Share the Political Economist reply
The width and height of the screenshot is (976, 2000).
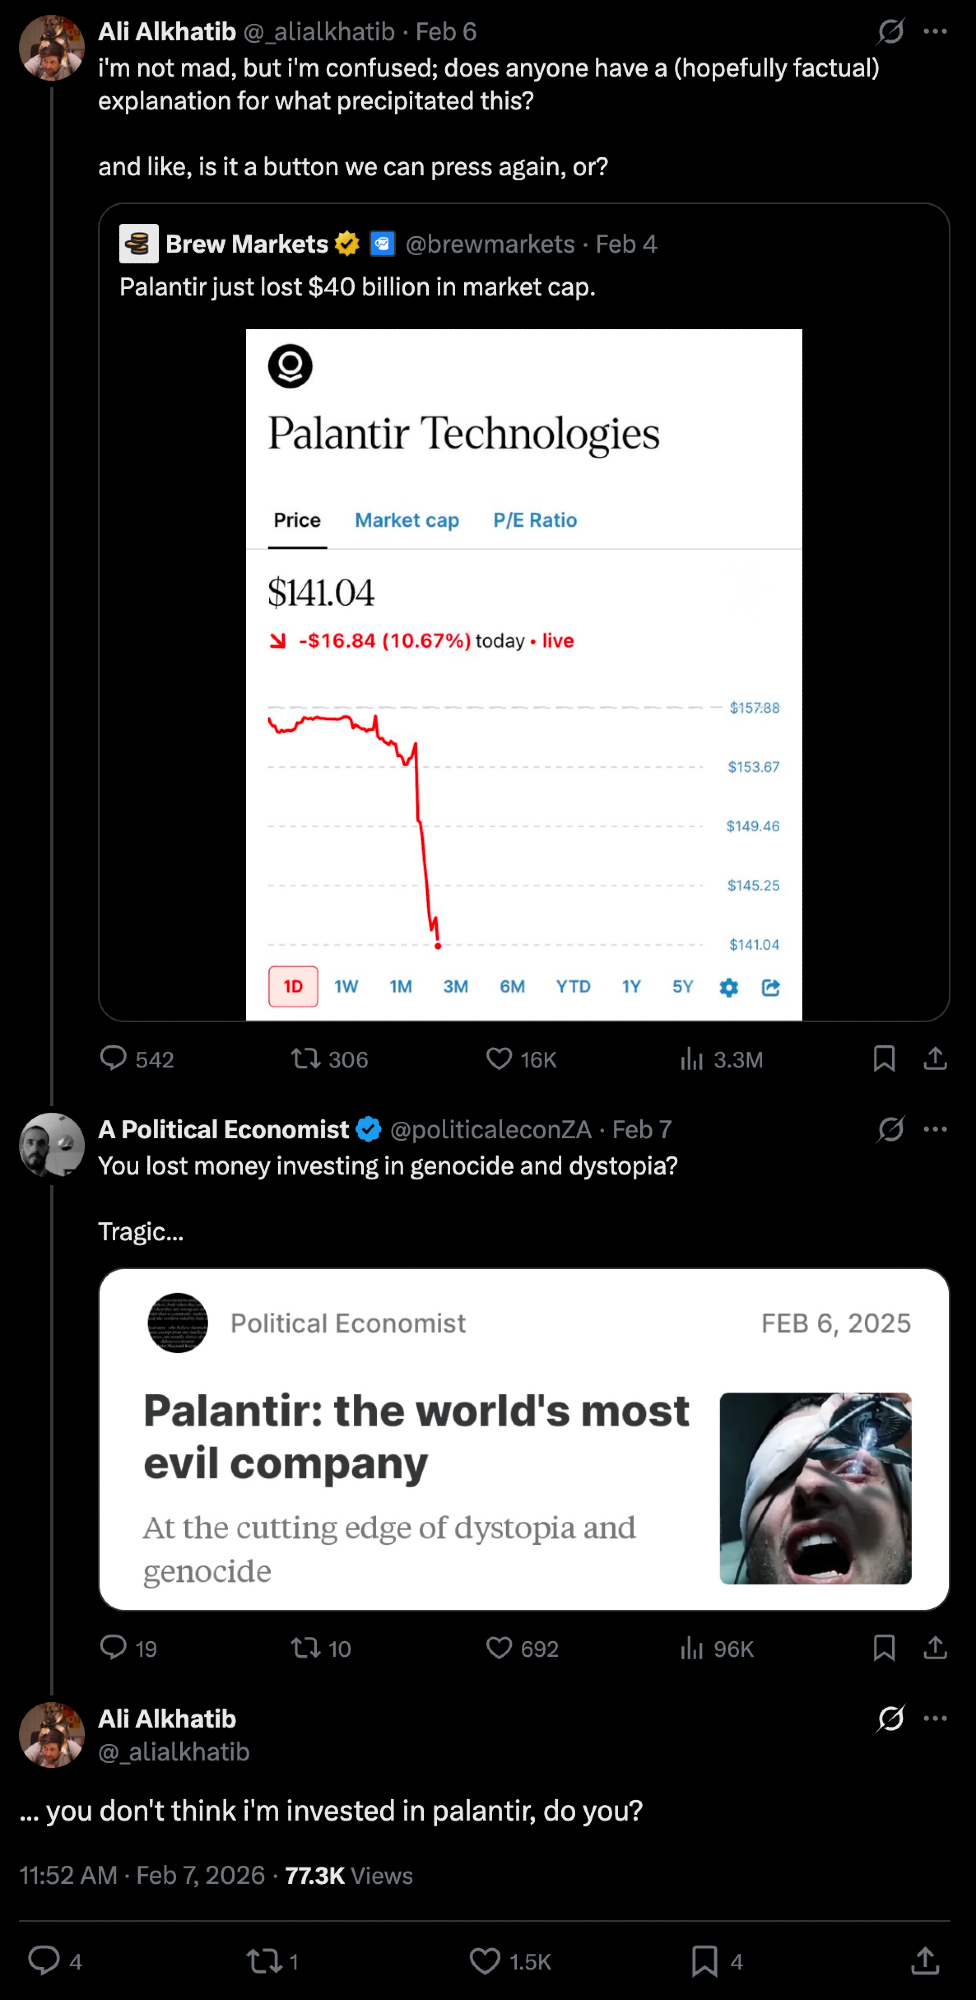tap(935, 1648)
